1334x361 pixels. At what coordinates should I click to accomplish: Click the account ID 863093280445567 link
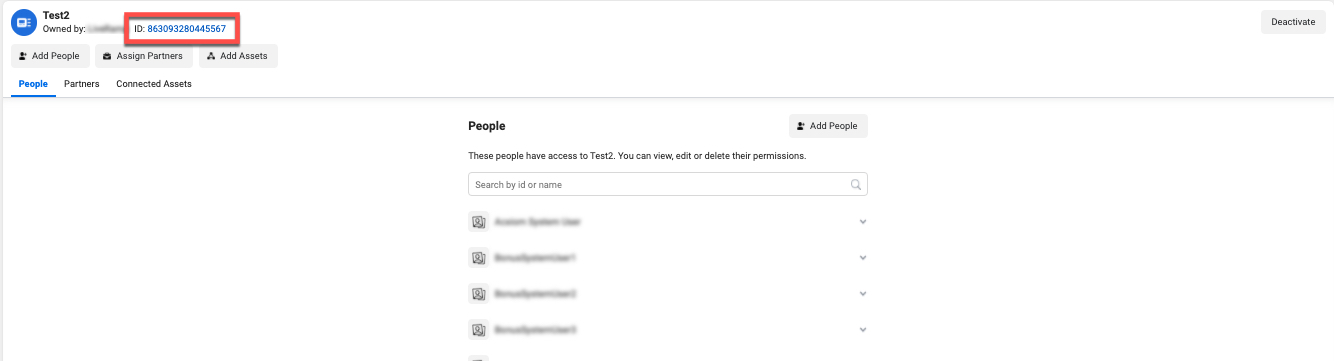click(186, 29)
